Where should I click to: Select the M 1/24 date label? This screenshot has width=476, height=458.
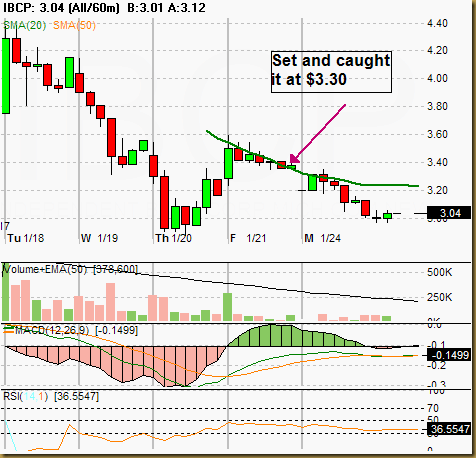[323, 238]
